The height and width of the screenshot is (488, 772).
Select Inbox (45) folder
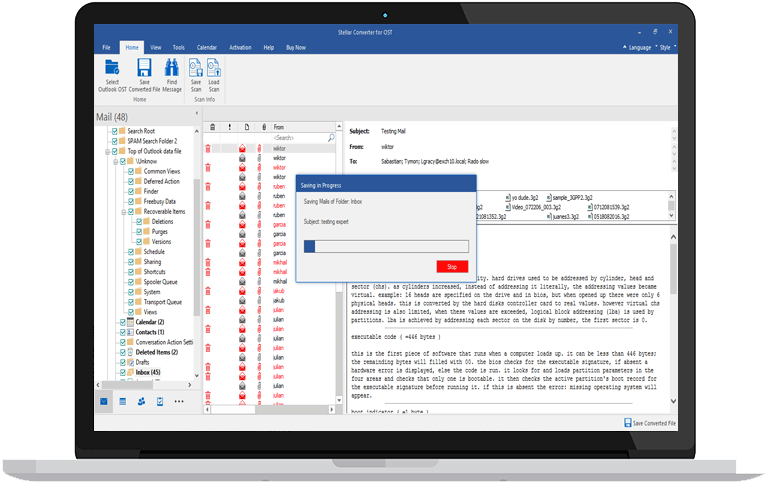click(x=148, y=372)
